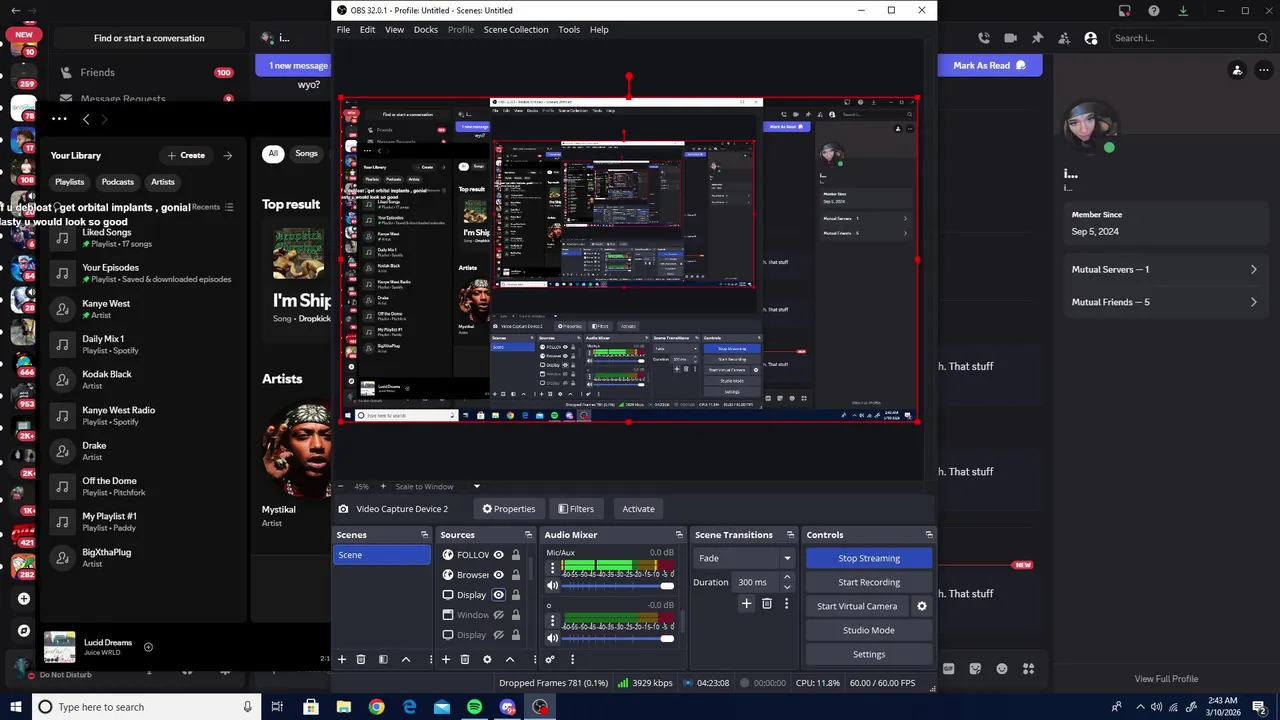The width and height of the screenshot is (1280, 720).
Task: Click Discord message search field
Action: [1191, 38]
